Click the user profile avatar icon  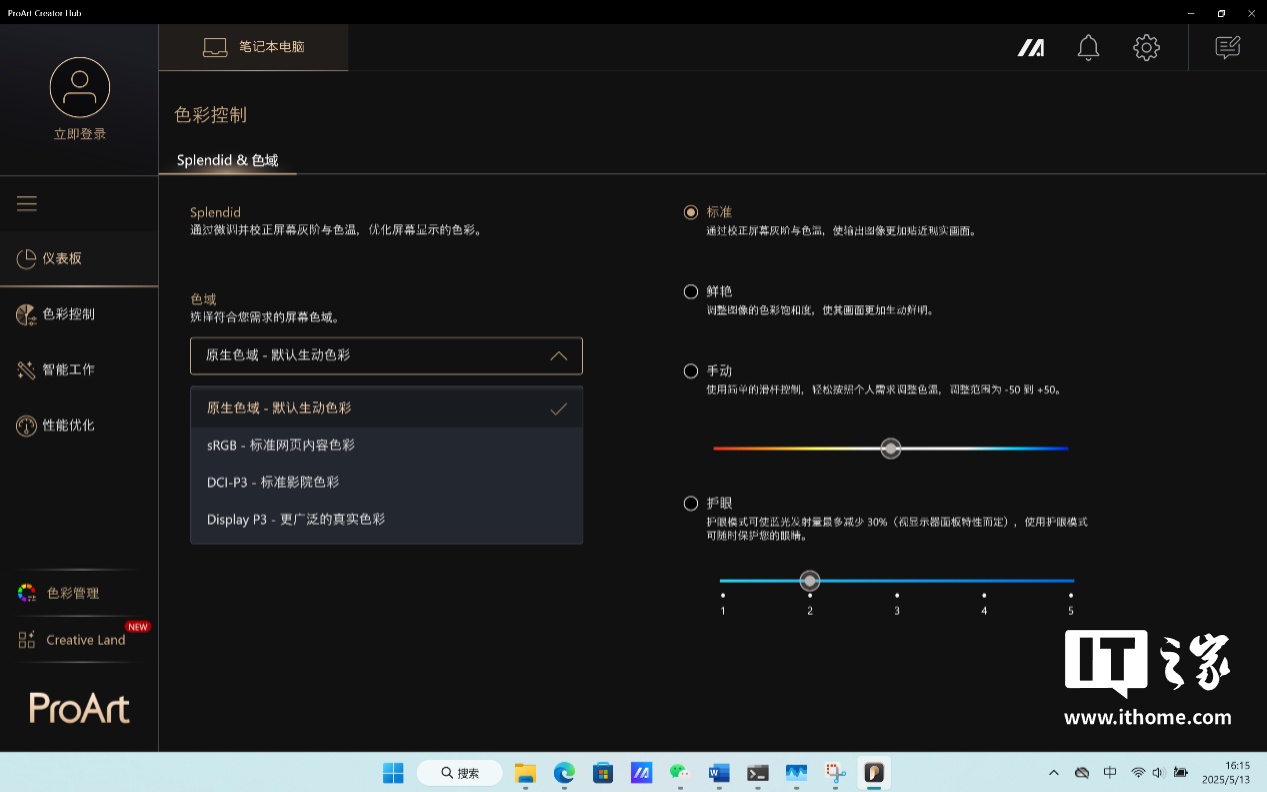[79, 87]
